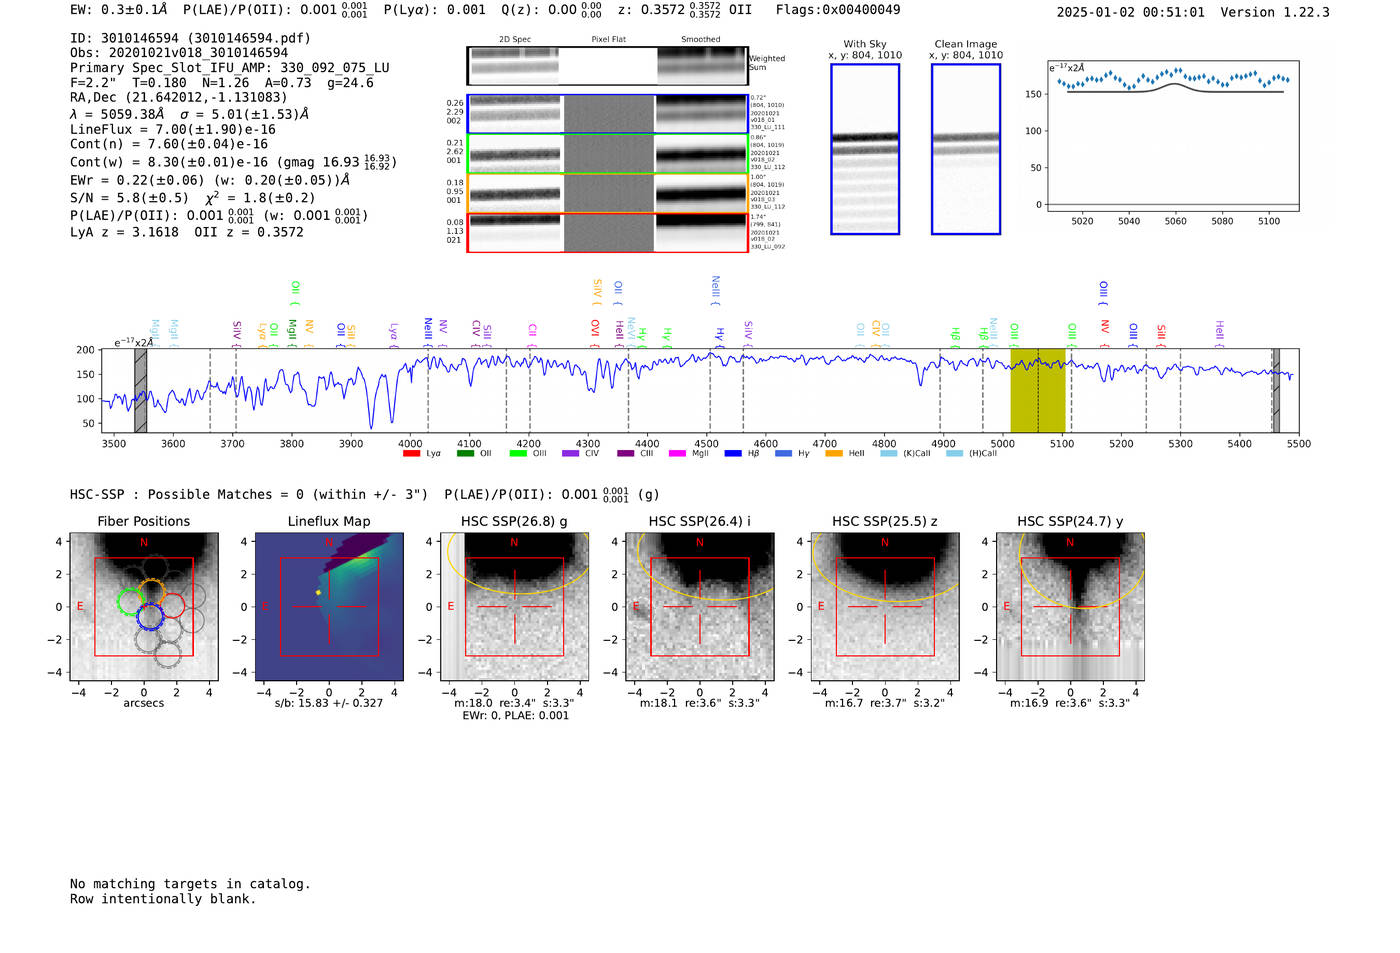The width and height of the screenshot is (1400, 953).
Task: Select the orange-bordered 2D spec row
Action: pos(607,193)
